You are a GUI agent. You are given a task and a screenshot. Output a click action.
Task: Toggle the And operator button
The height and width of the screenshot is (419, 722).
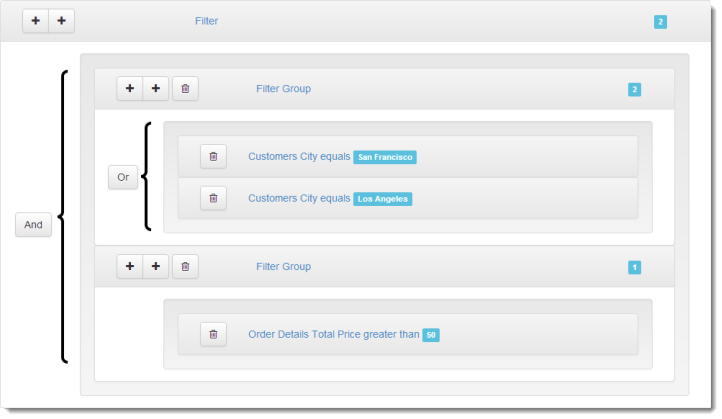point(33,225)
